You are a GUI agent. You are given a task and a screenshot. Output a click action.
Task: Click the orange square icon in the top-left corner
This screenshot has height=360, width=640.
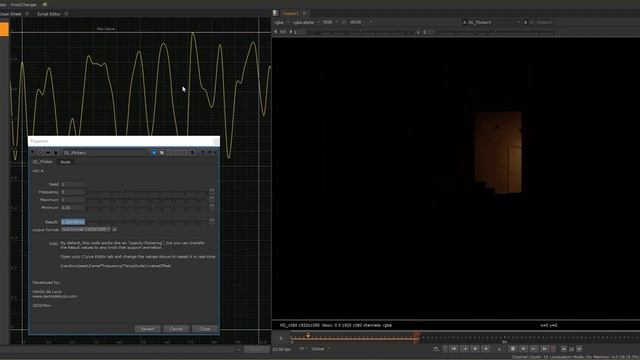tap(4, 29)
